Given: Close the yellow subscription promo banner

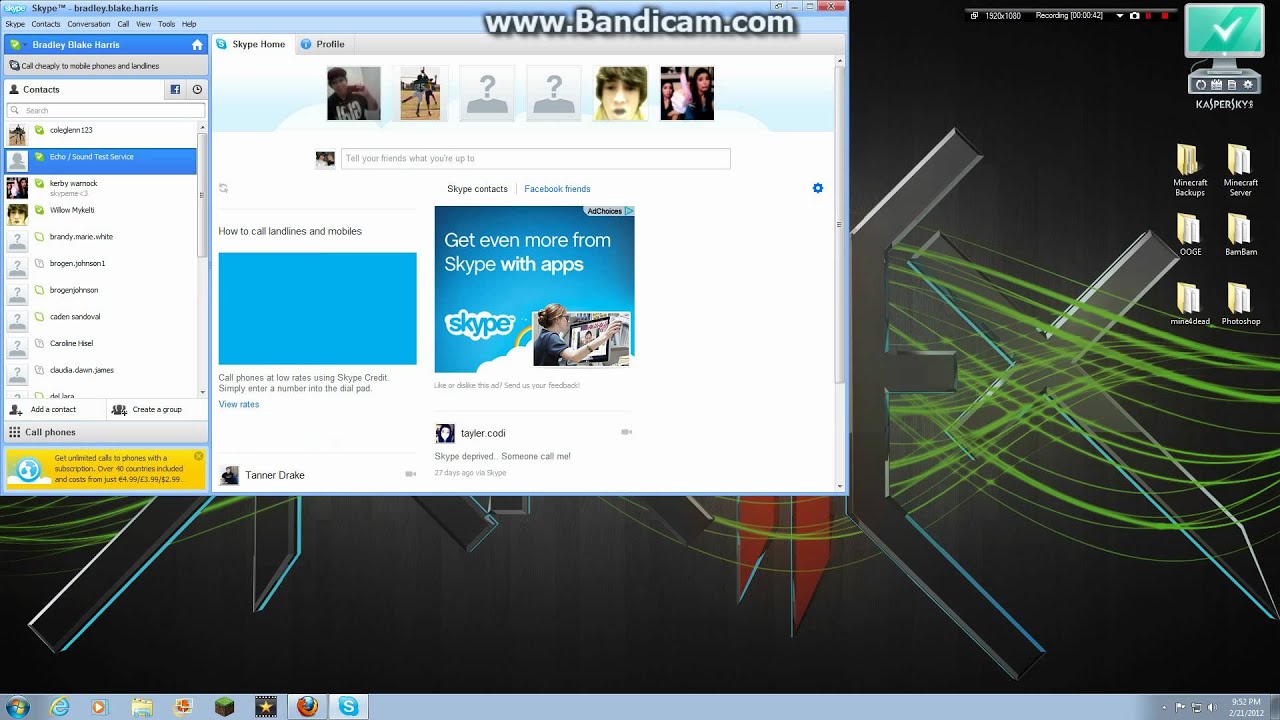Looking at the screenshot, I should click(198, 456).
